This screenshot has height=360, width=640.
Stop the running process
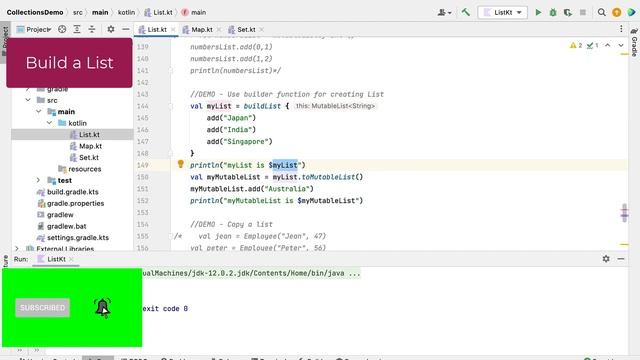pyautogui.click(x=583, y=12)
